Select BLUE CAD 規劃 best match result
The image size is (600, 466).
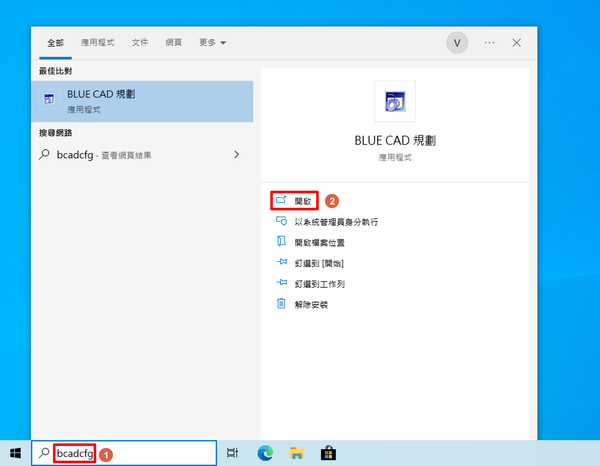[142, 101]
